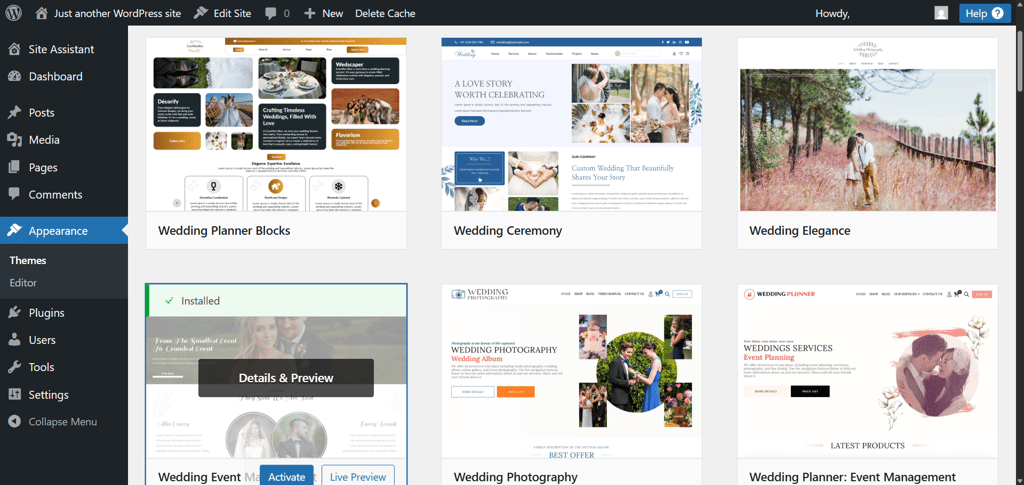The image size is (1024, 485).
Task: Open Live Preview for Wedding Event theme
Action: pos(358,477)
